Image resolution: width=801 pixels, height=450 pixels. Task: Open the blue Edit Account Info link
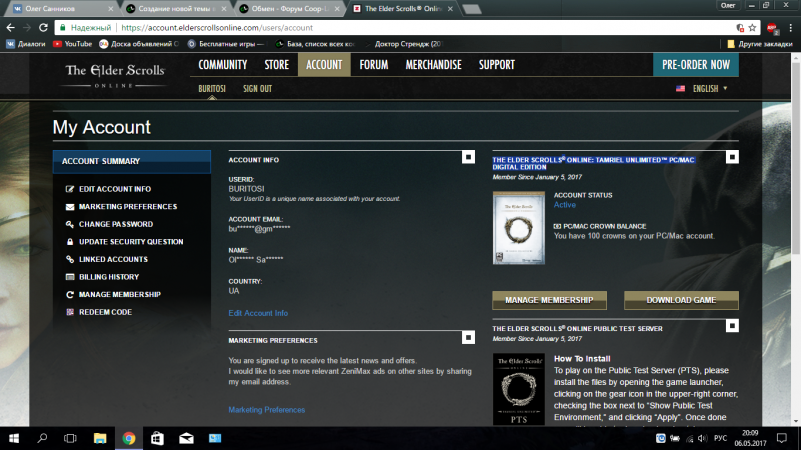[x=258, y=313]
